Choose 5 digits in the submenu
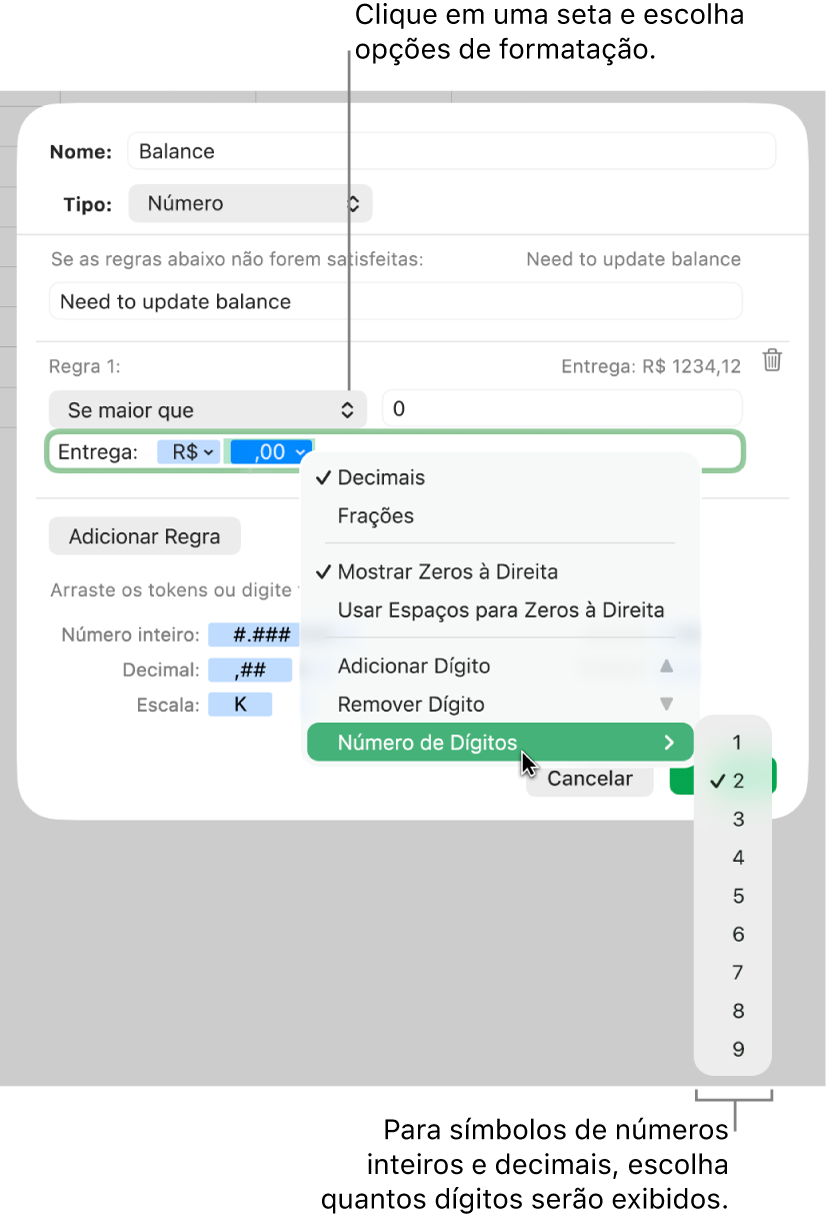 coord(737,895)
